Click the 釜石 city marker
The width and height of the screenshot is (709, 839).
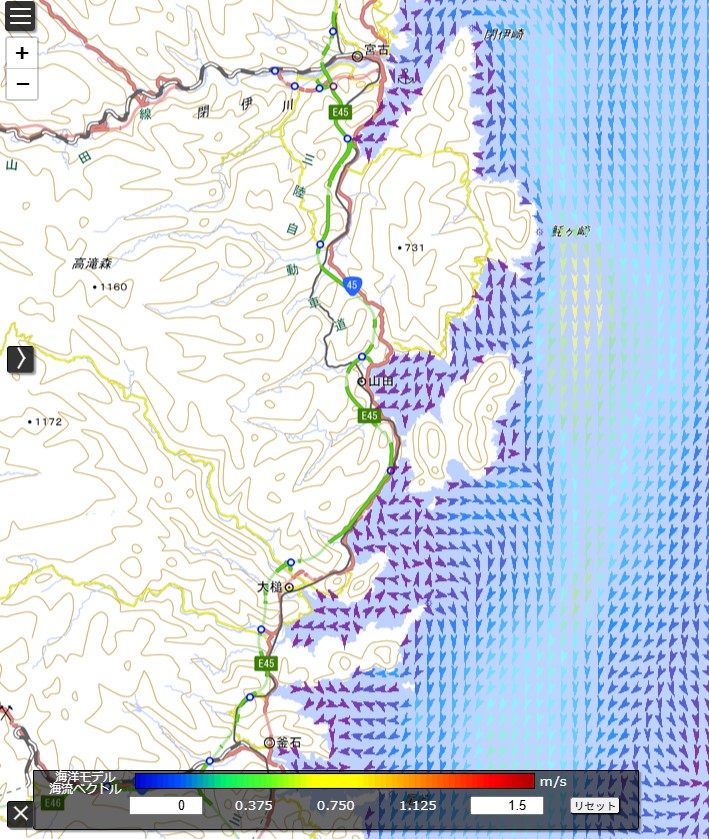[x=269, y=743]
